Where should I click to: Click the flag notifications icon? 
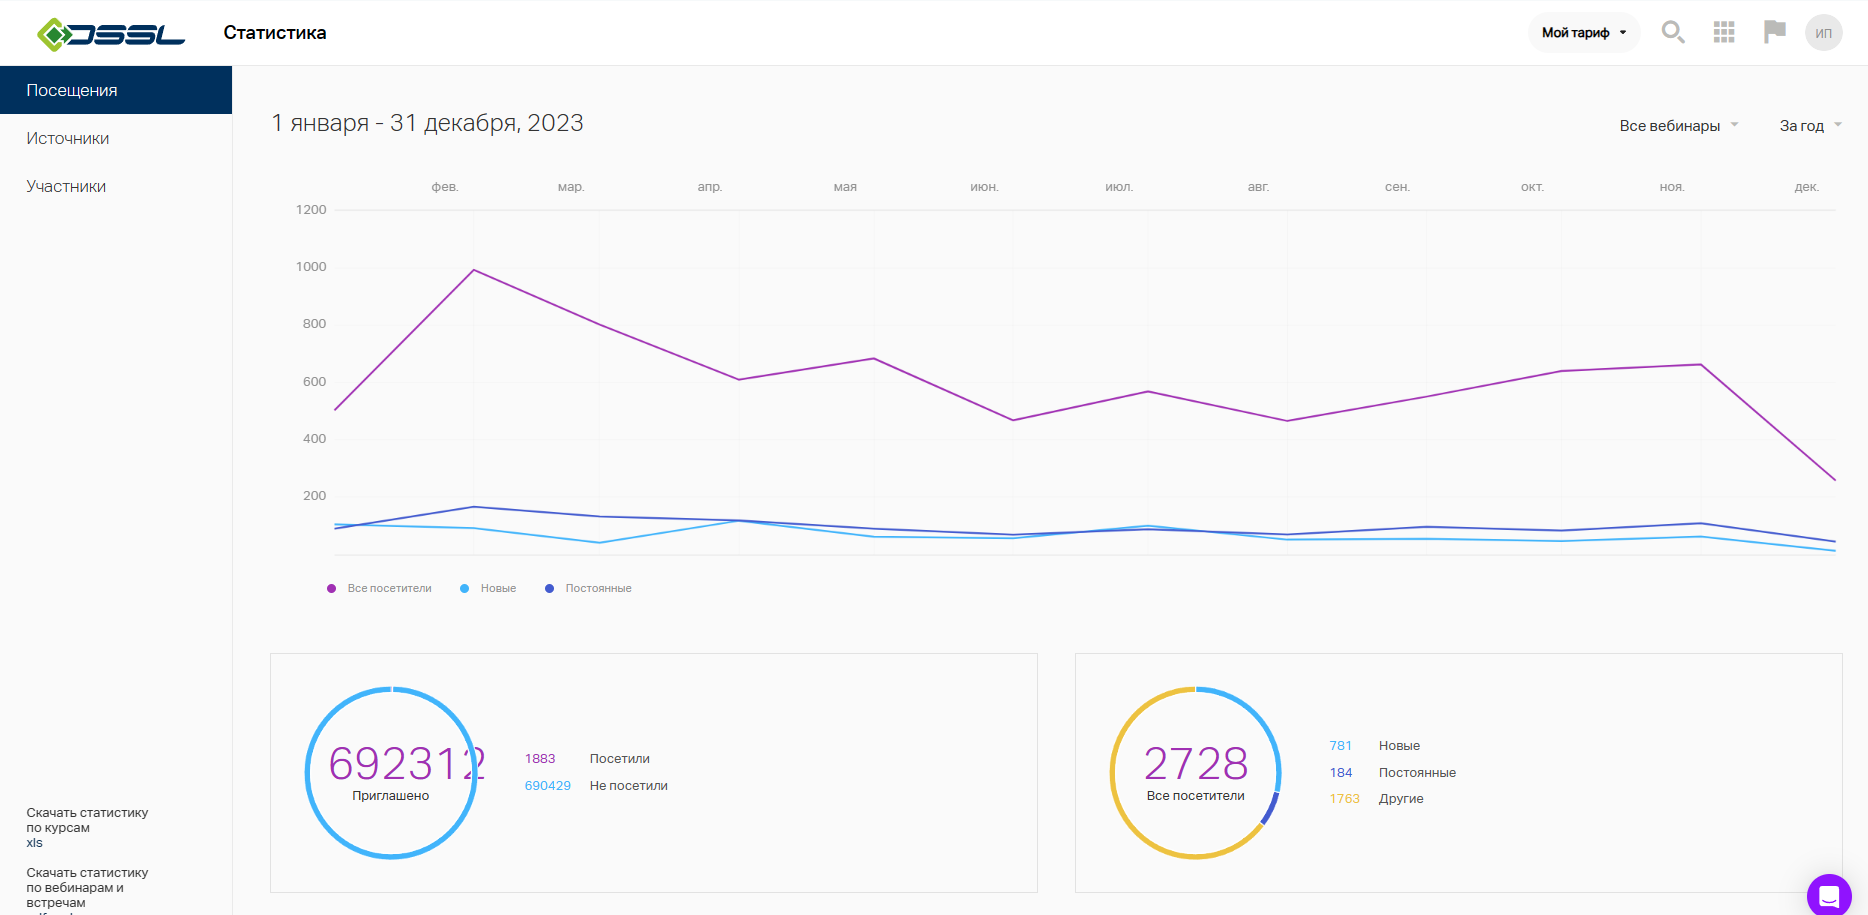tap(1775, 32)
